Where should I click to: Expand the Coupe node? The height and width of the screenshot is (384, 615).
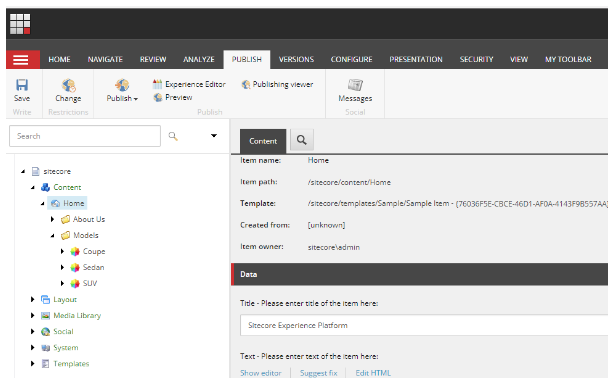coord(62,251)
